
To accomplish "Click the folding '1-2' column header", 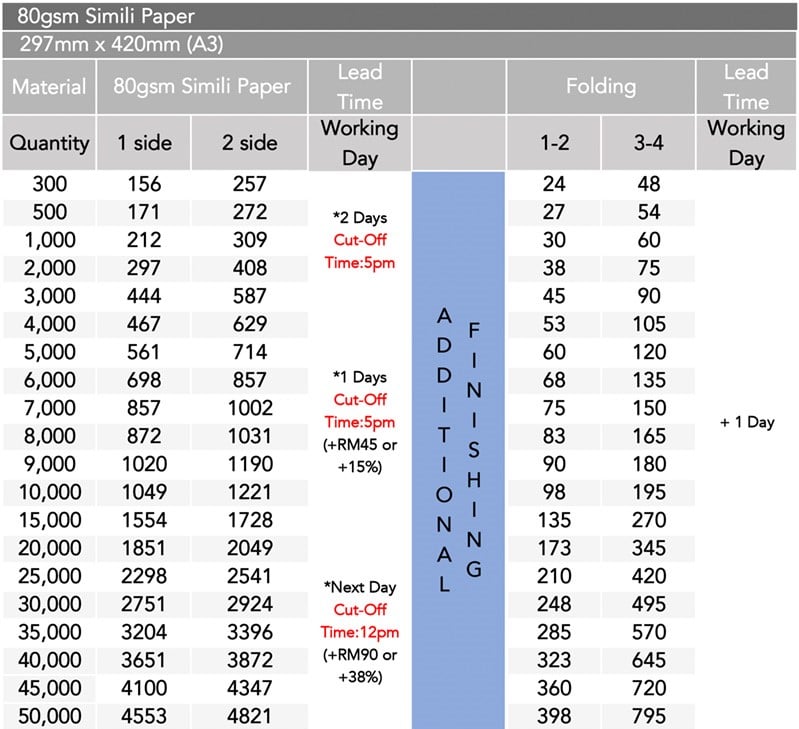I will (x=554, y=143).
